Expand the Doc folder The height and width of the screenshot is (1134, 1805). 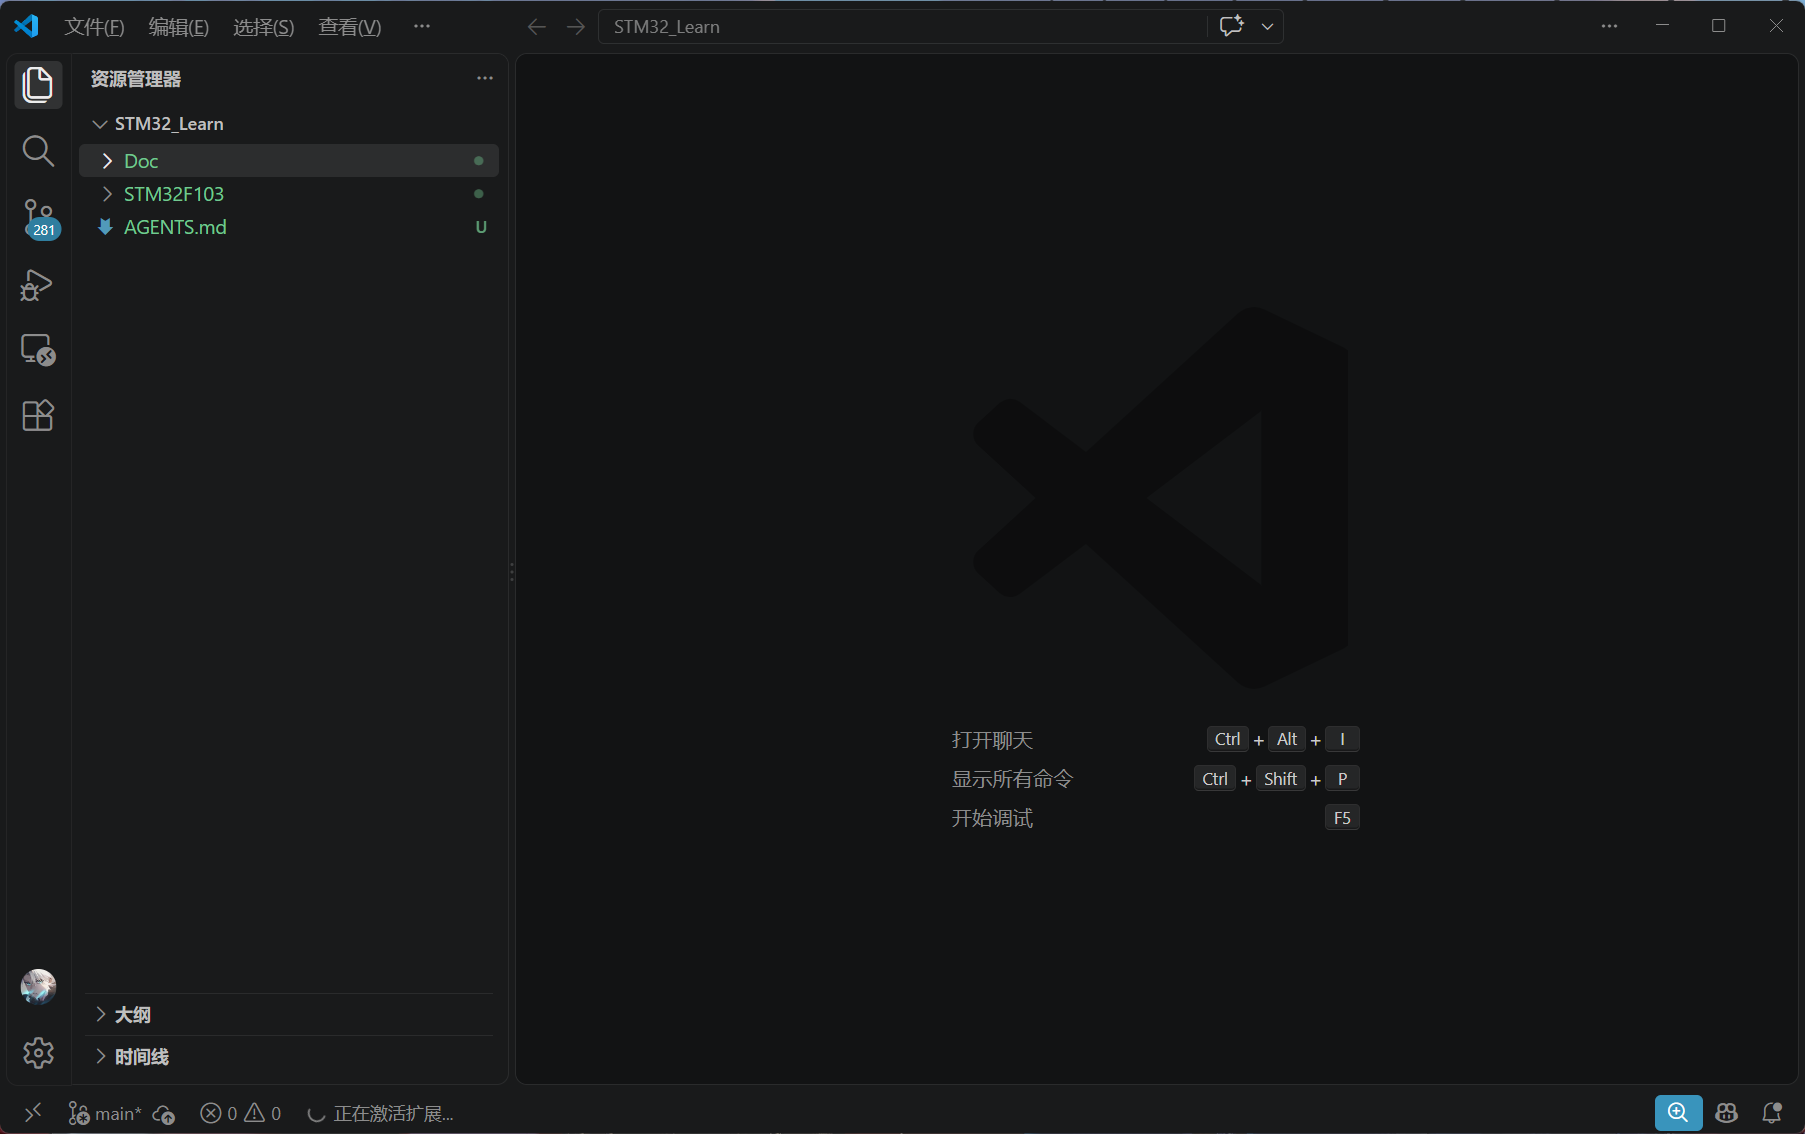(x=289, y=161)
